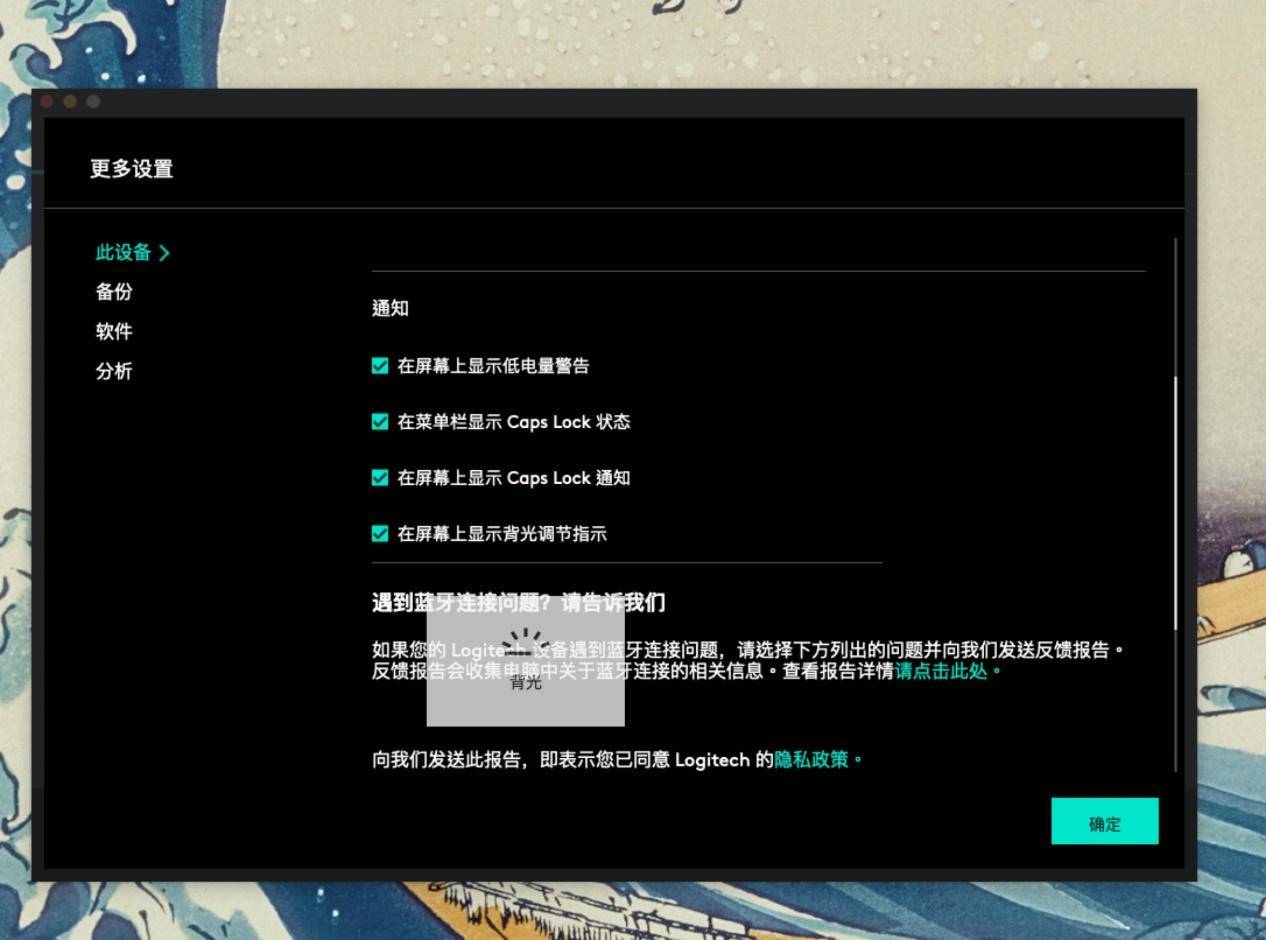1266x940 pixels.
Task: Click the green window zoom button
Action: click(93, 101)
